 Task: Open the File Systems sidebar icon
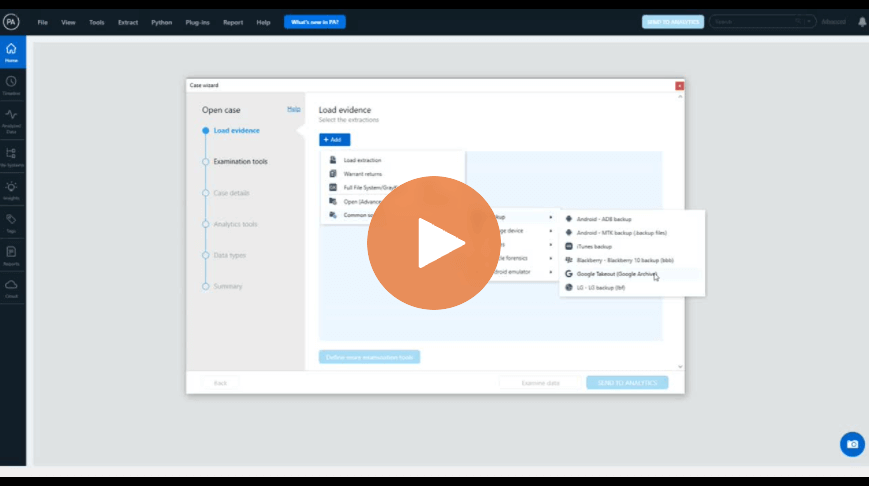[11, 156]
